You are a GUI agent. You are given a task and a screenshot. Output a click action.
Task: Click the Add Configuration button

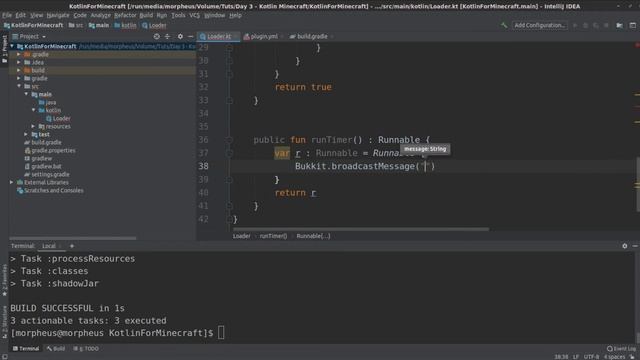(x=540, y=25)
